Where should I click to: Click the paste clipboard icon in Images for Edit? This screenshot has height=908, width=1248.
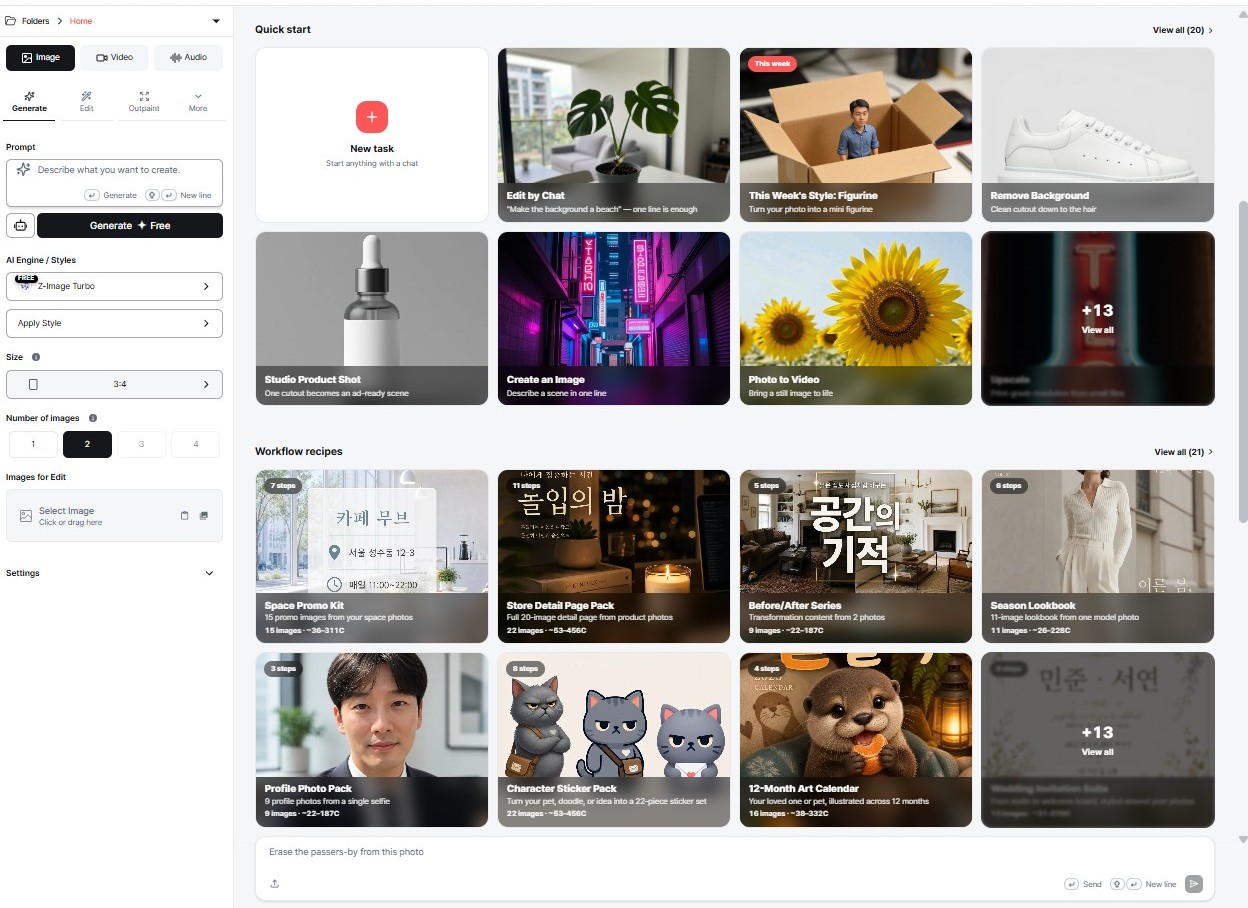click(184, 516)
